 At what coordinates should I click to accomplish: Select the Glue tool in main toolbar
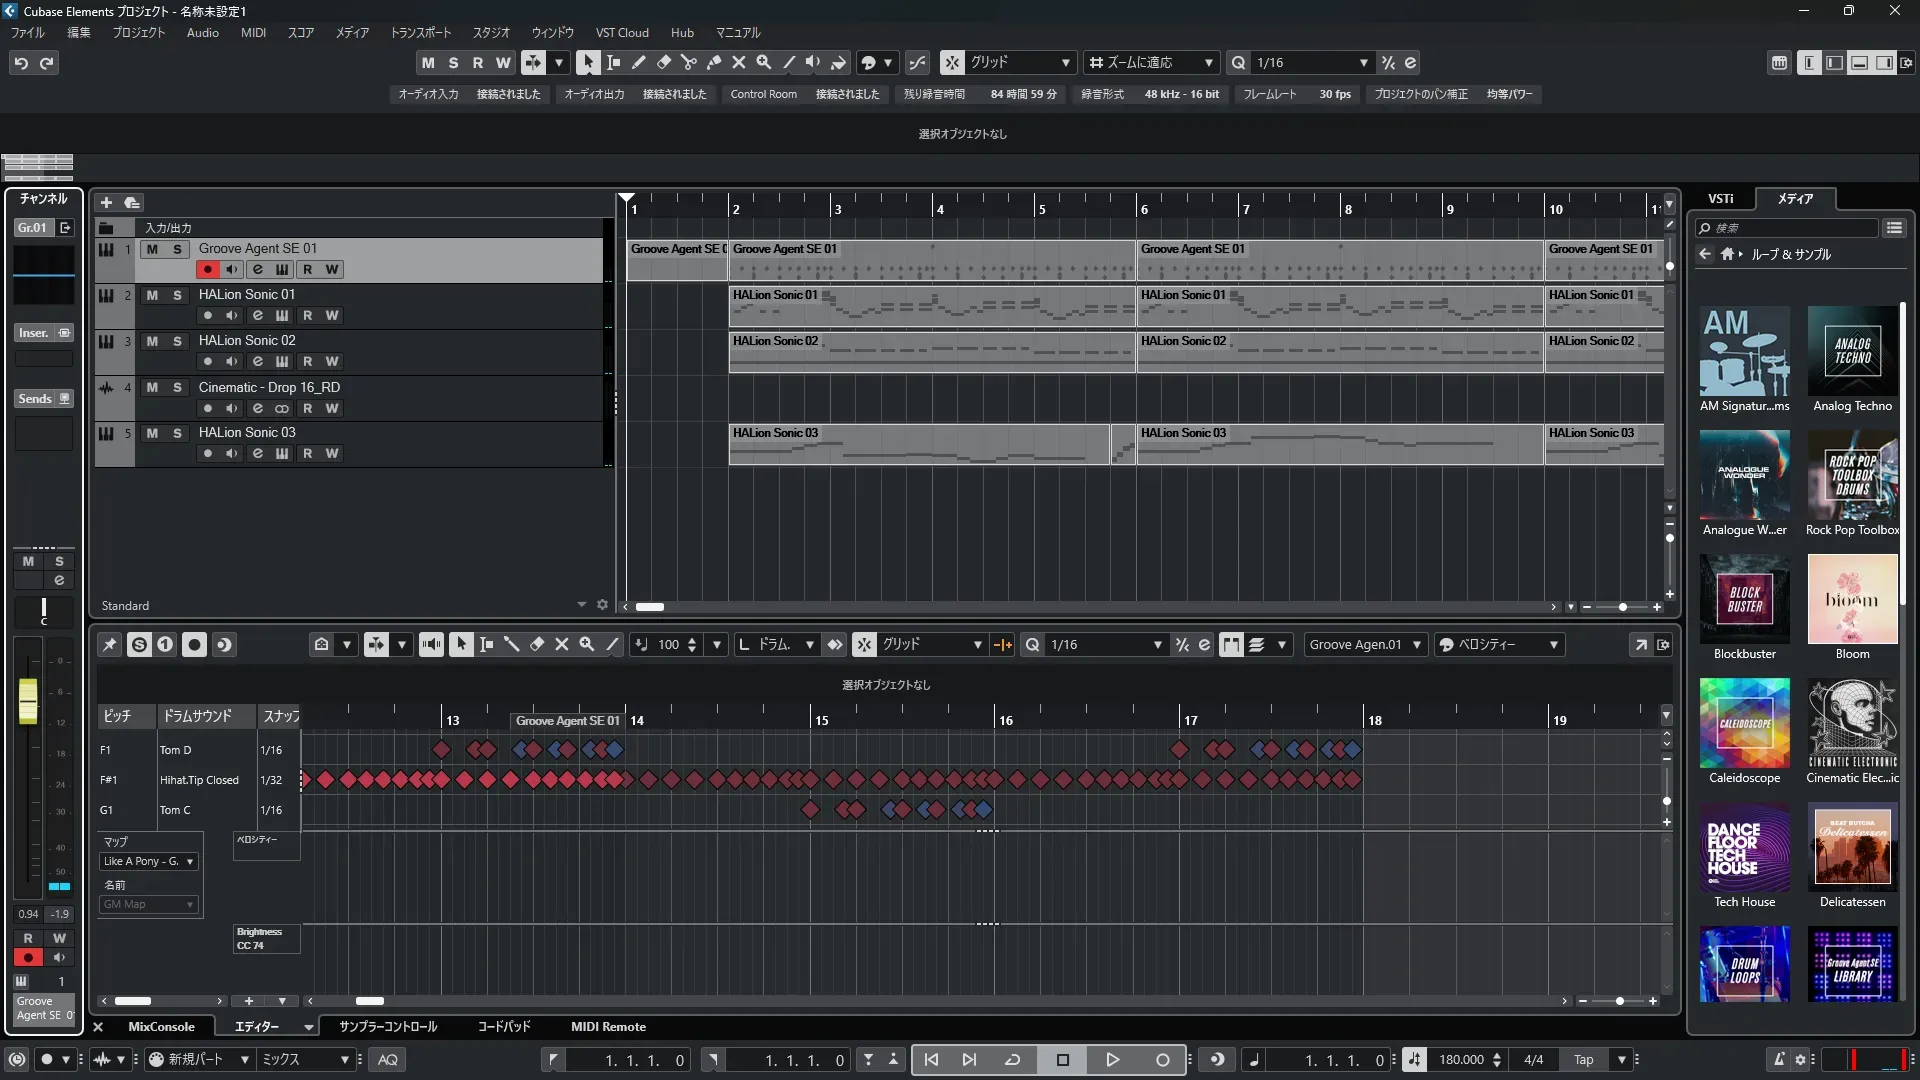coord(713,62)
